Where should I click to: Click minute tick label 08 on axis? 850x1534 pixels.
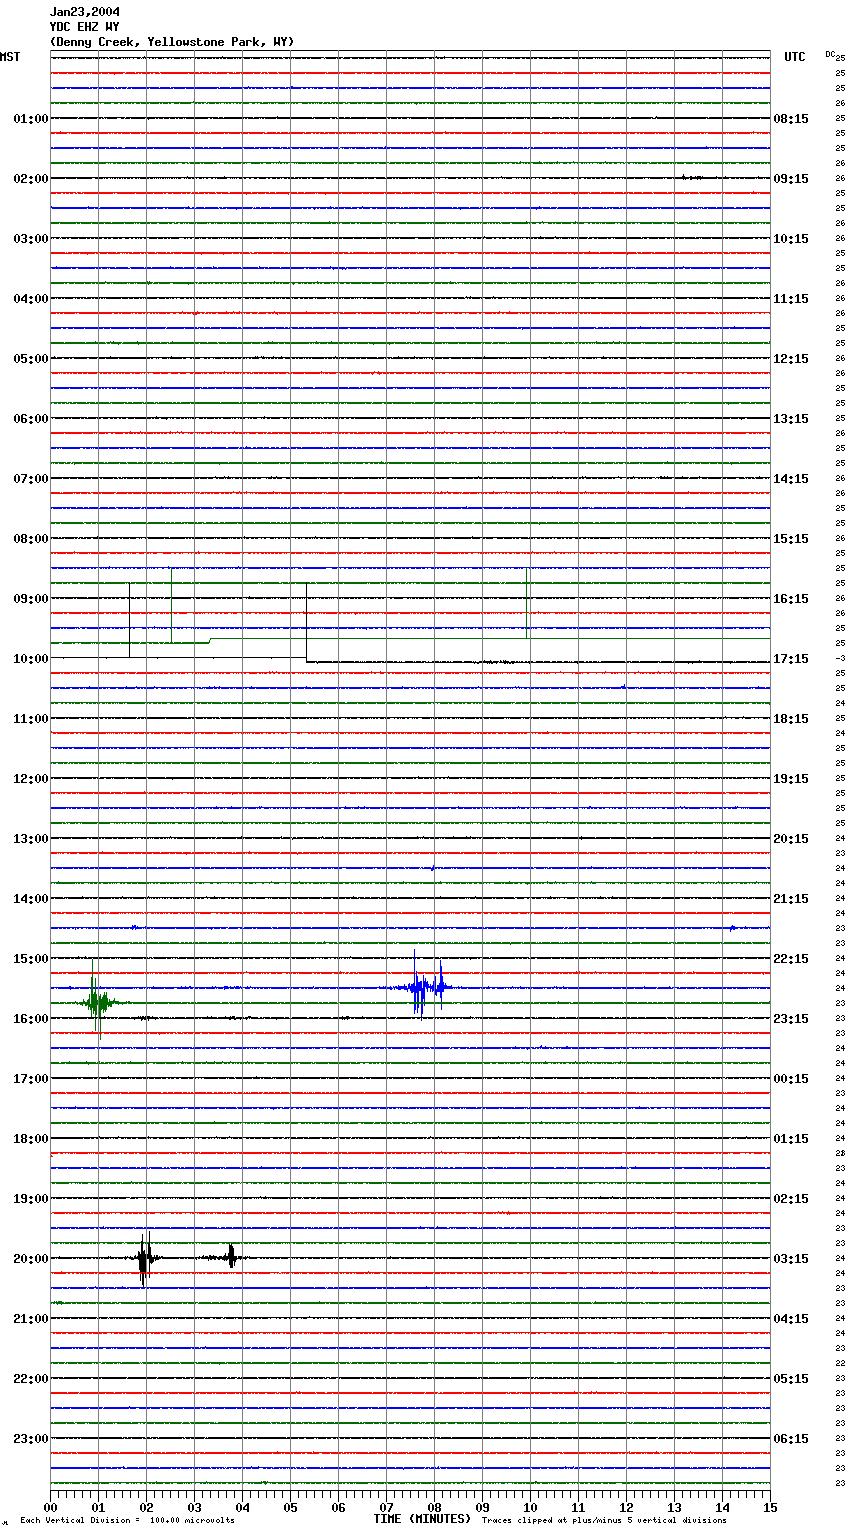(x=434, y=1507)
